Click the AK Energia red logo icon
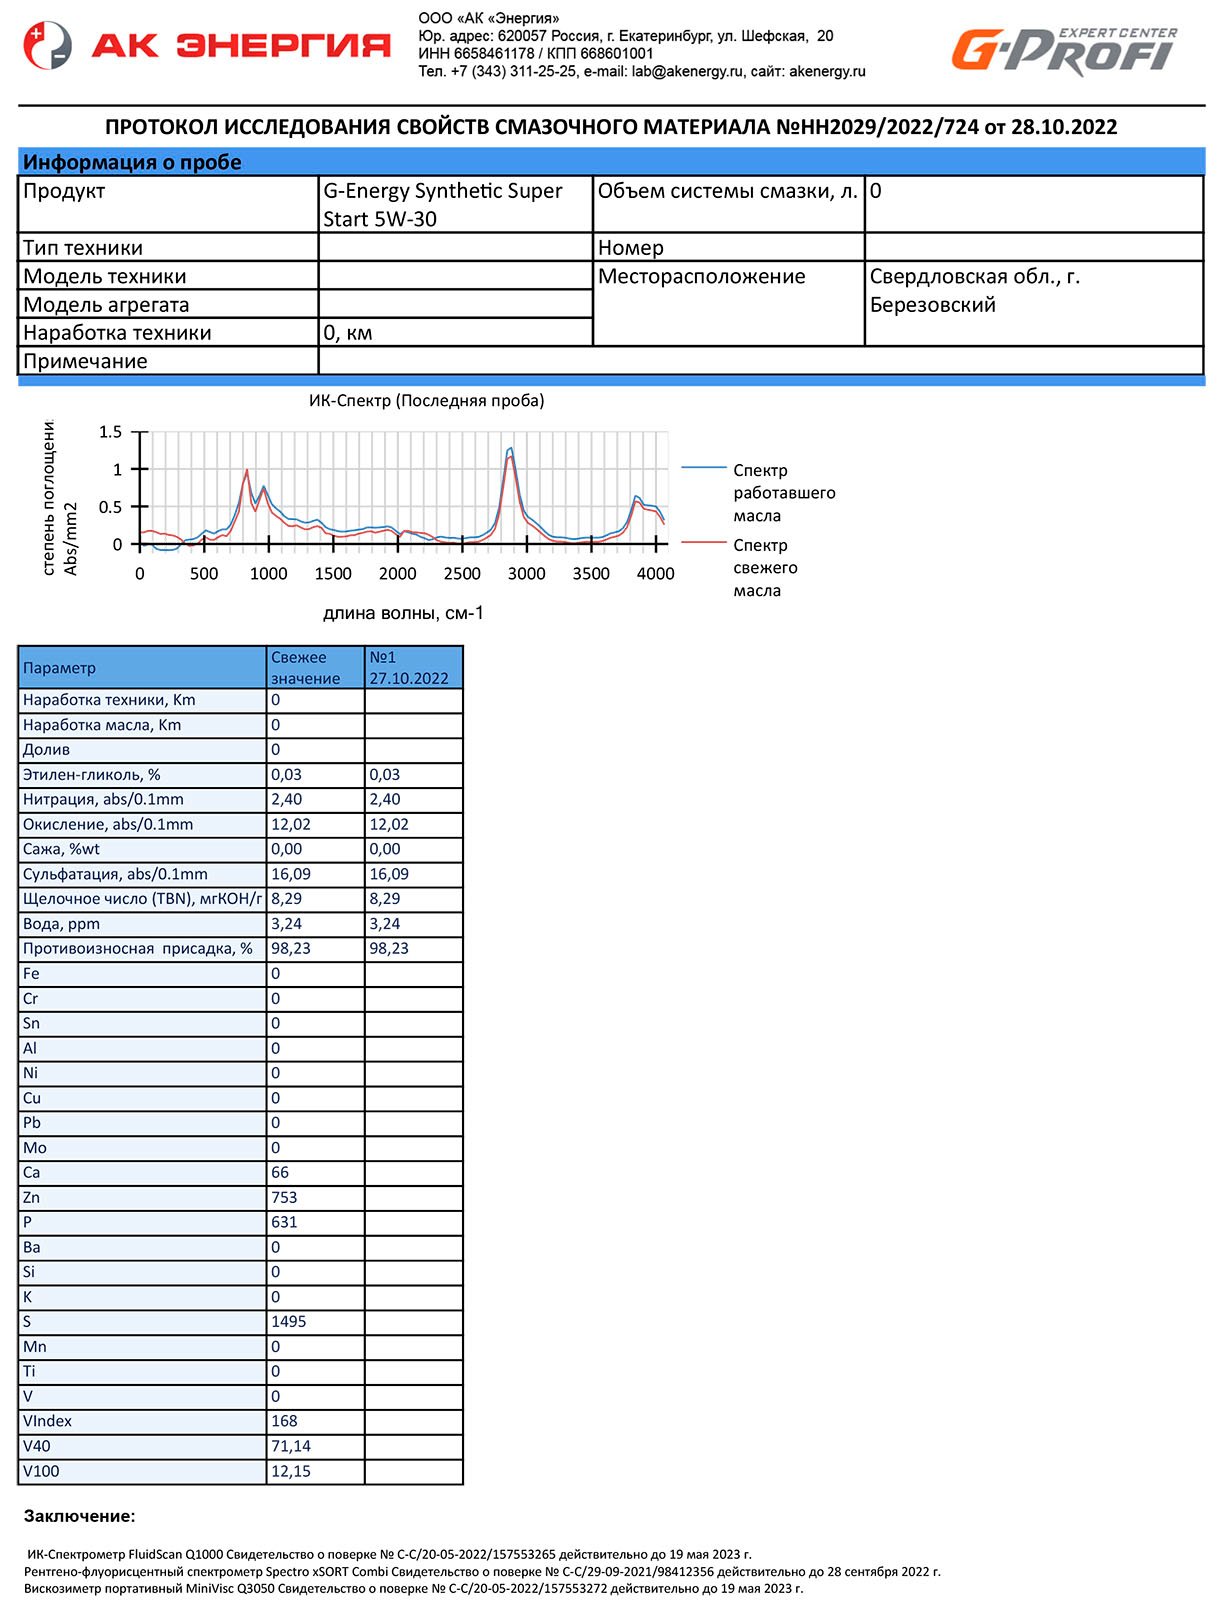The image size is (1224, 1600). 47,46
